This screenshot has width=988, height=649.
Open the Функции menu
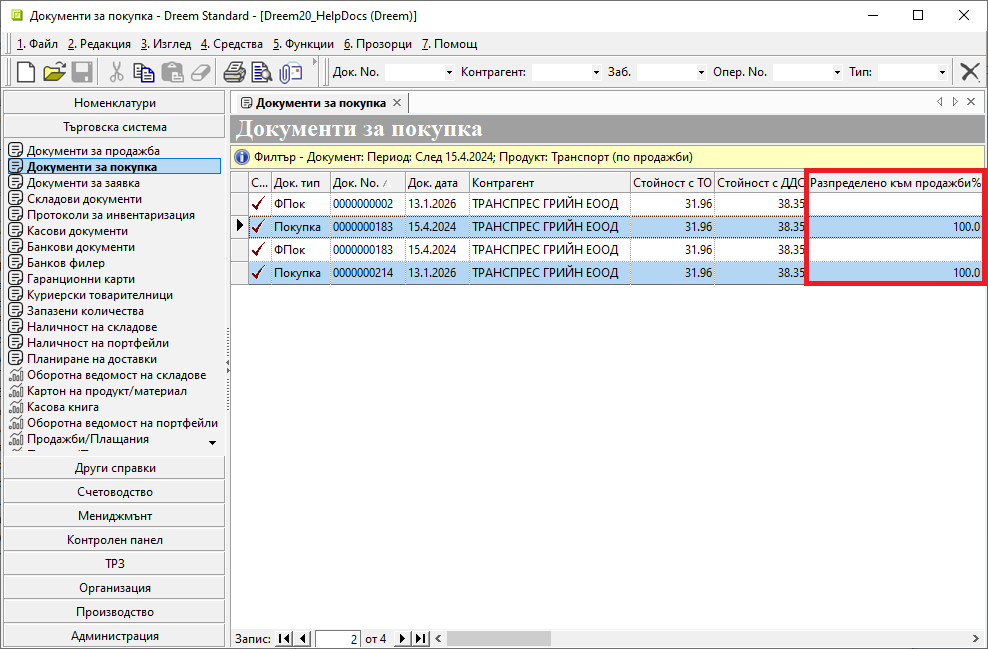pos(304,44)
